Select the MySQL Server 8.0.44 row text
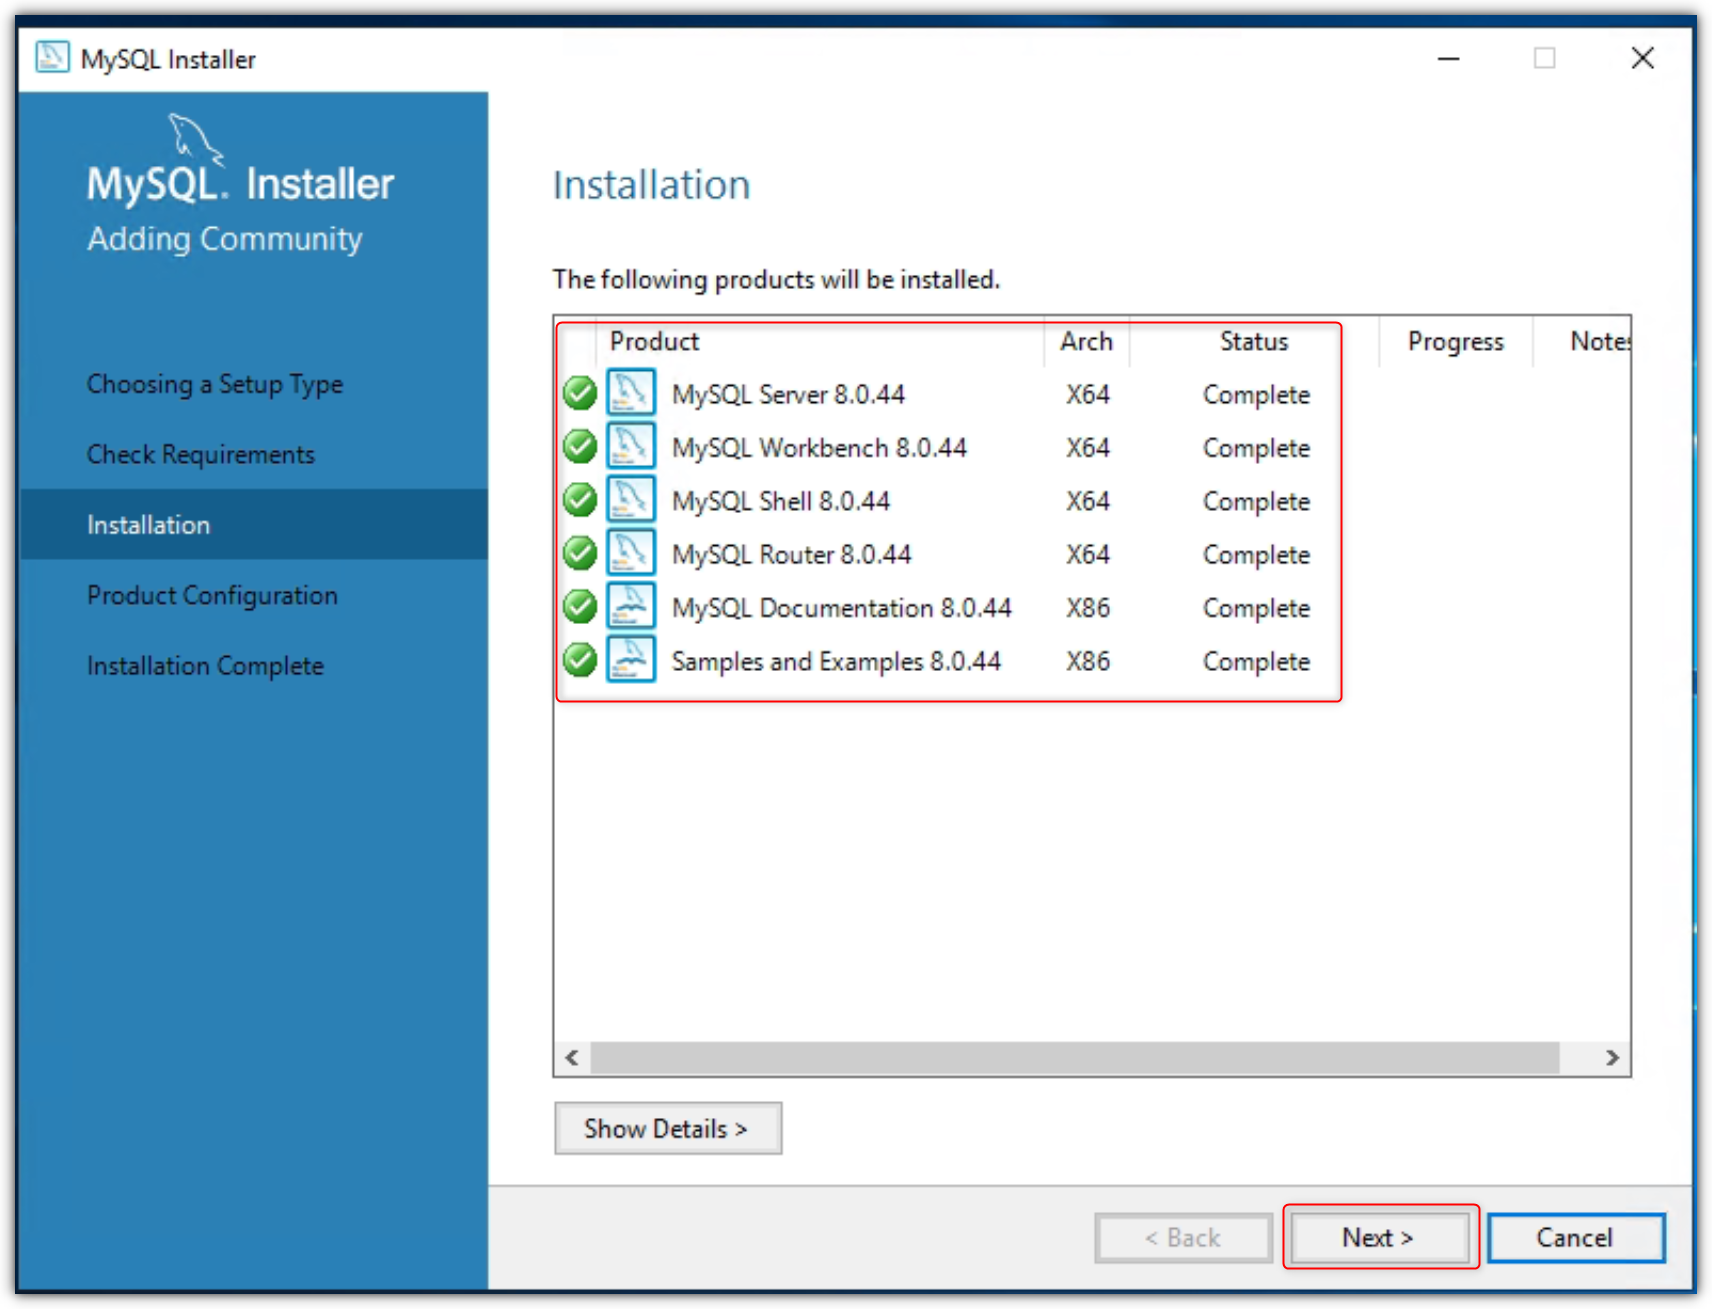The image size is (1712, 1309). tap(788, 394)
